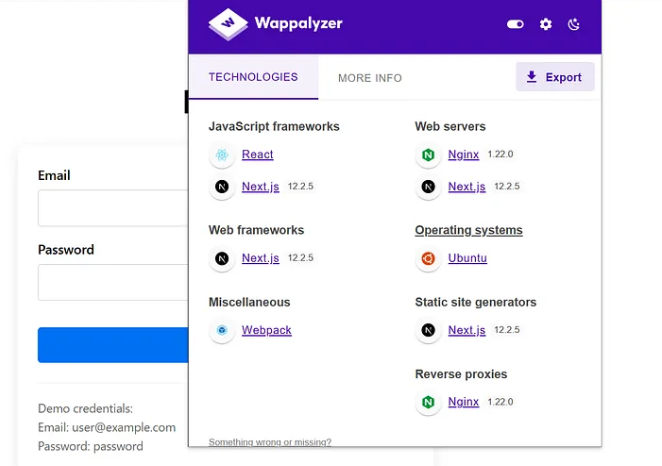Click Nginx icon under Reverse proxies
This screenshot has height=466, width=662.
(428, 402)
